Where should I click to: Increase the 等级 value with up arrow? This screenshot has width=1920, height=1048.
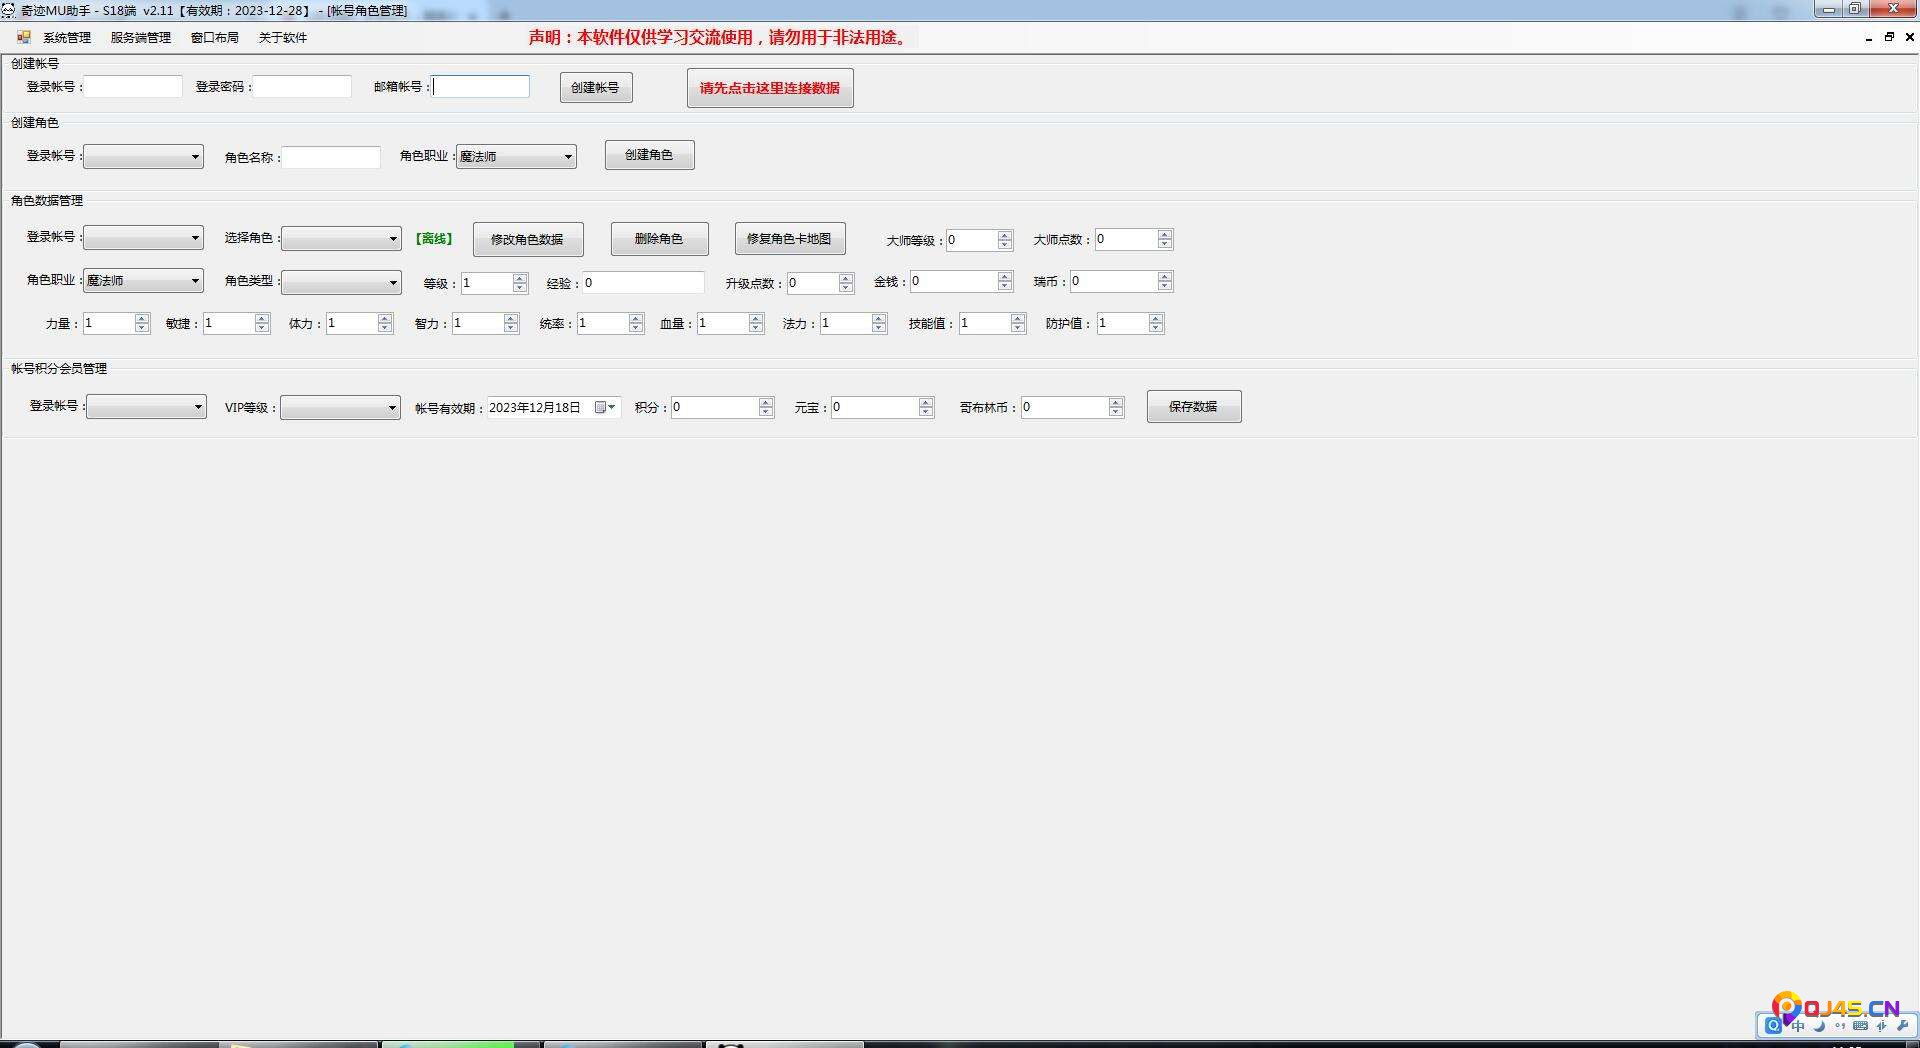point(520,278)
